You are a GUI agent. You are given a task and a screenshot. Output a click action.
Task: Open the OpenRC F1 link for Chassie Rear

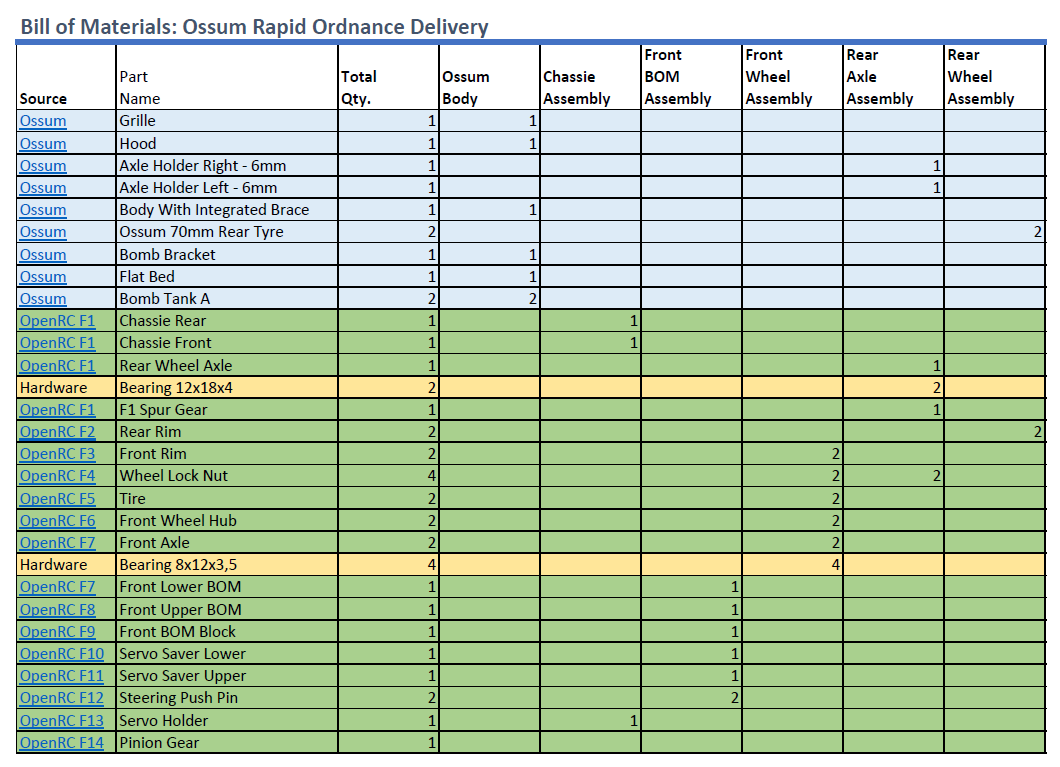coord(57,321)
